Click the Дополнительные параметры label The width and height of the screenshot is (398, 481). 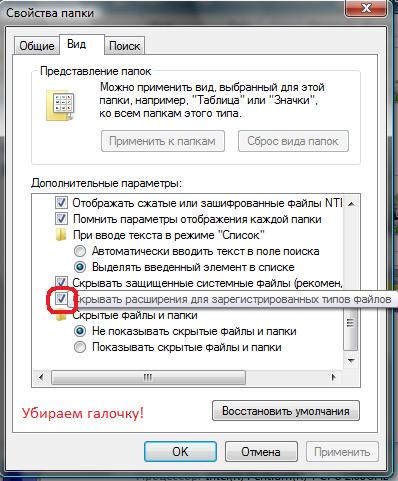[x=107, y=183]
